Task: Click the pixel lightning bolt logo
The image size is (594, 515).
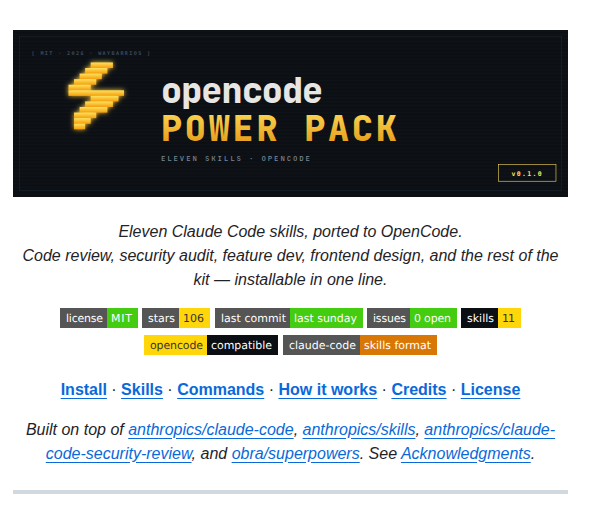Action: click(x=96, y=96)
